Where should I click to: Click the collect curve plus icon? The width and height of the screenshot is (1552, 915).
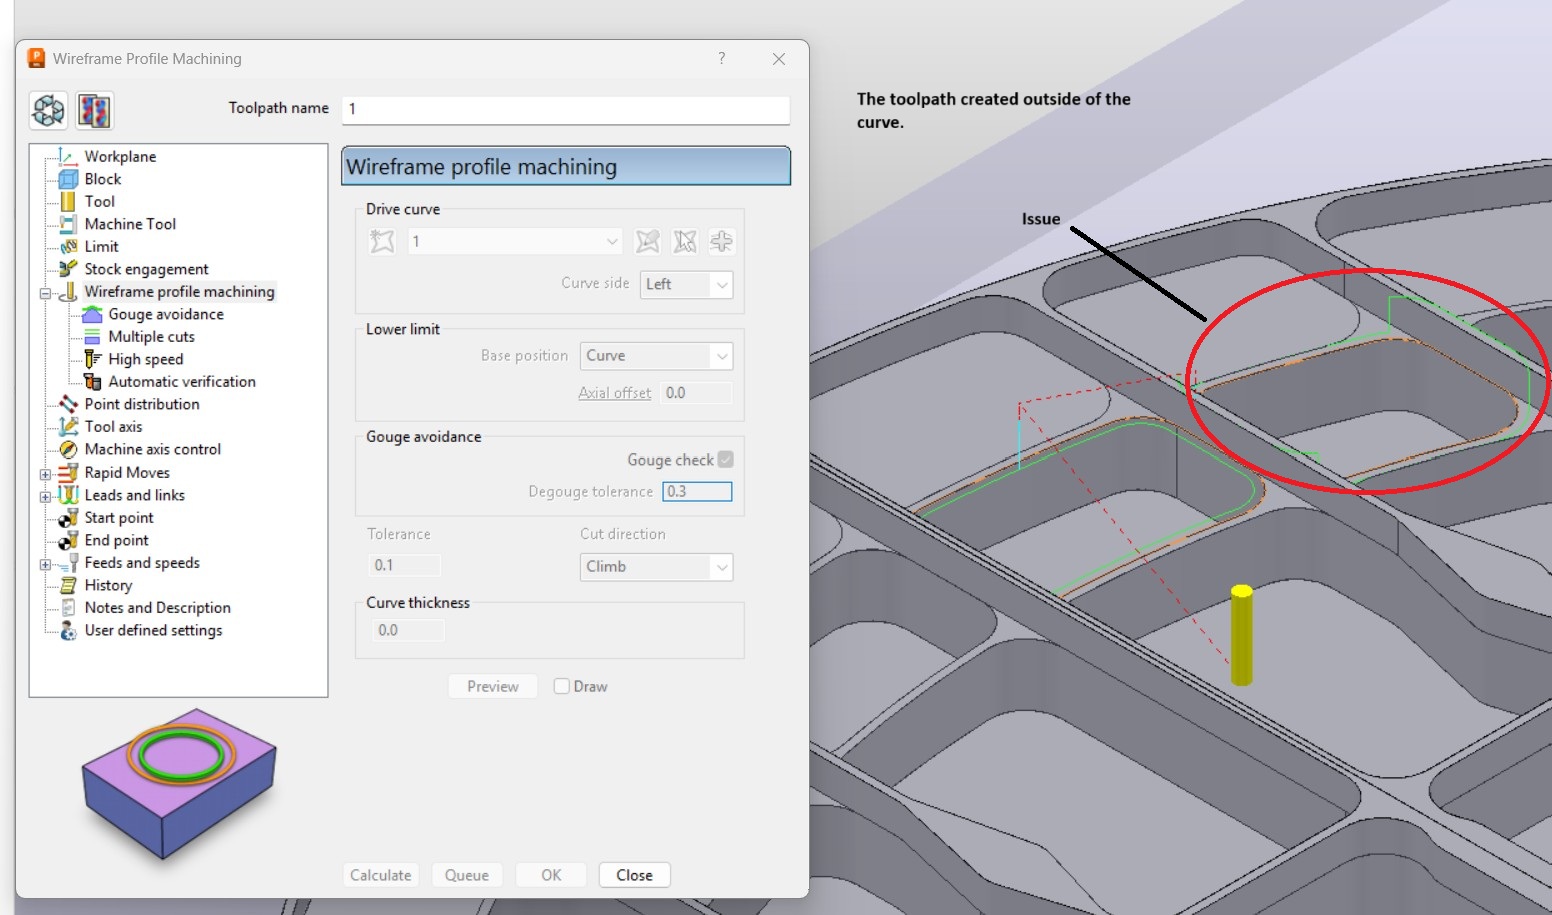pyautogui.click(x=721, y=241)
